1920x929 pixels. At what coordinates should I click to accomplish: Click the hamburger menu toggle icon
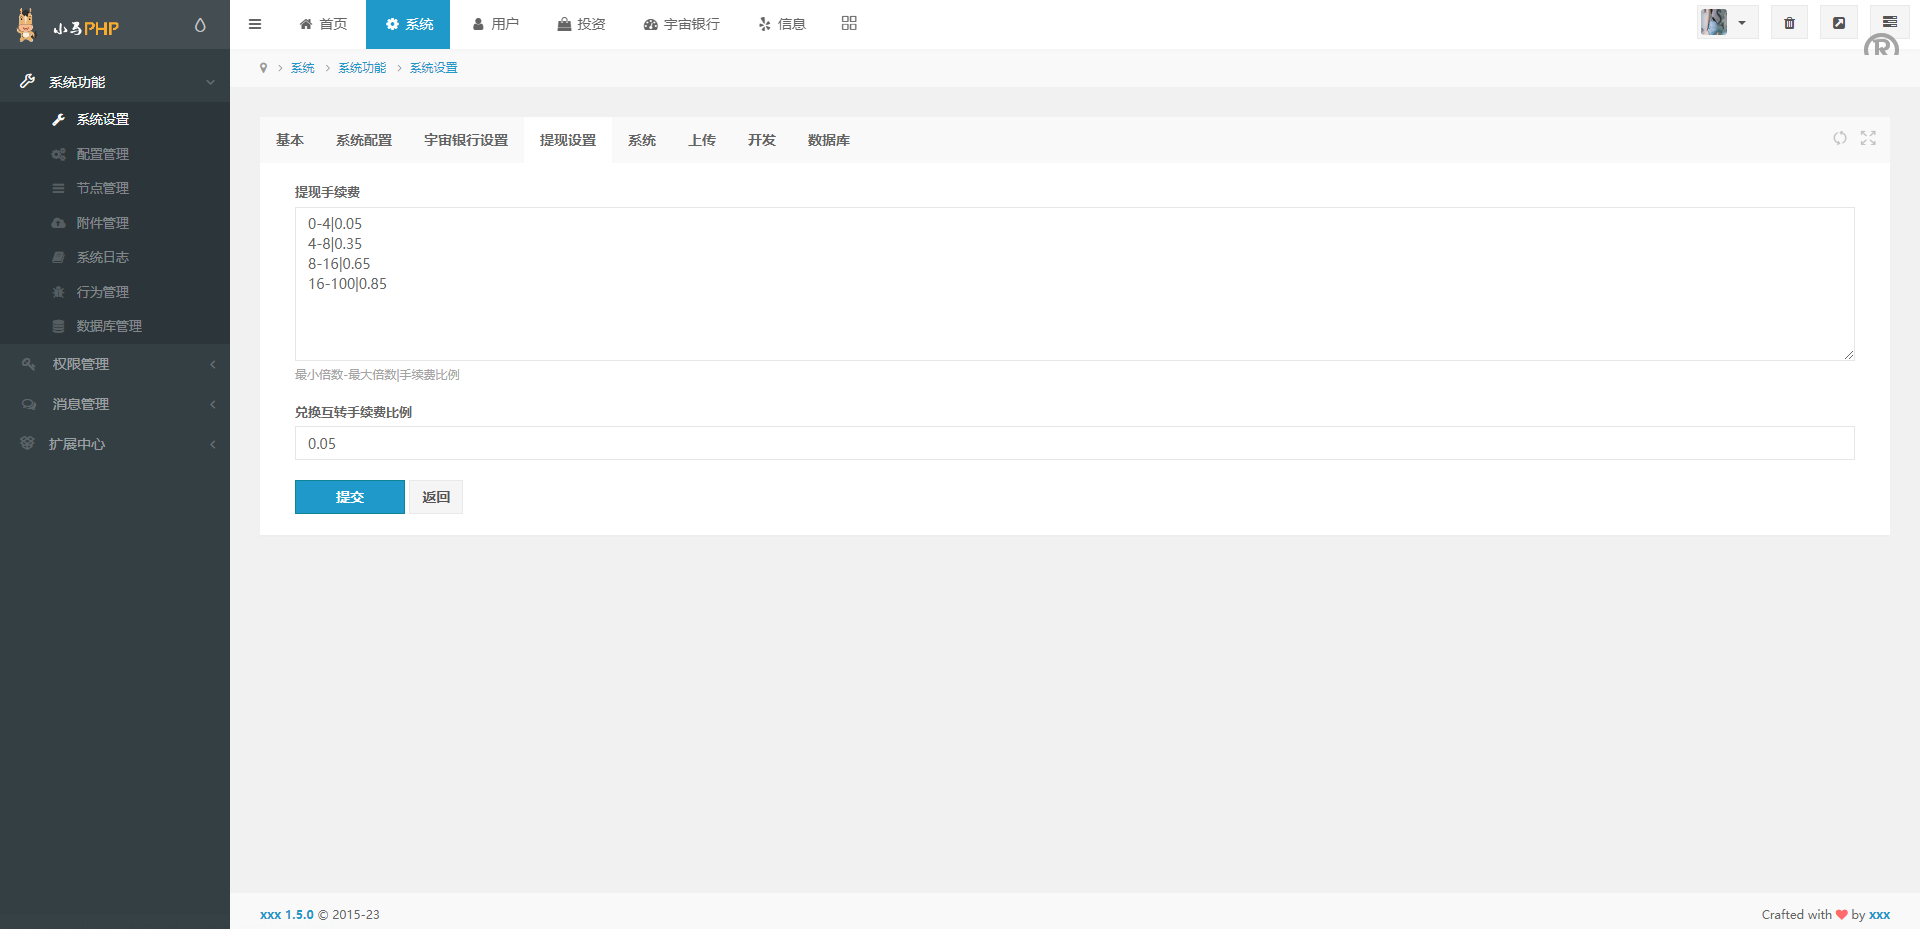click(255, 24)
